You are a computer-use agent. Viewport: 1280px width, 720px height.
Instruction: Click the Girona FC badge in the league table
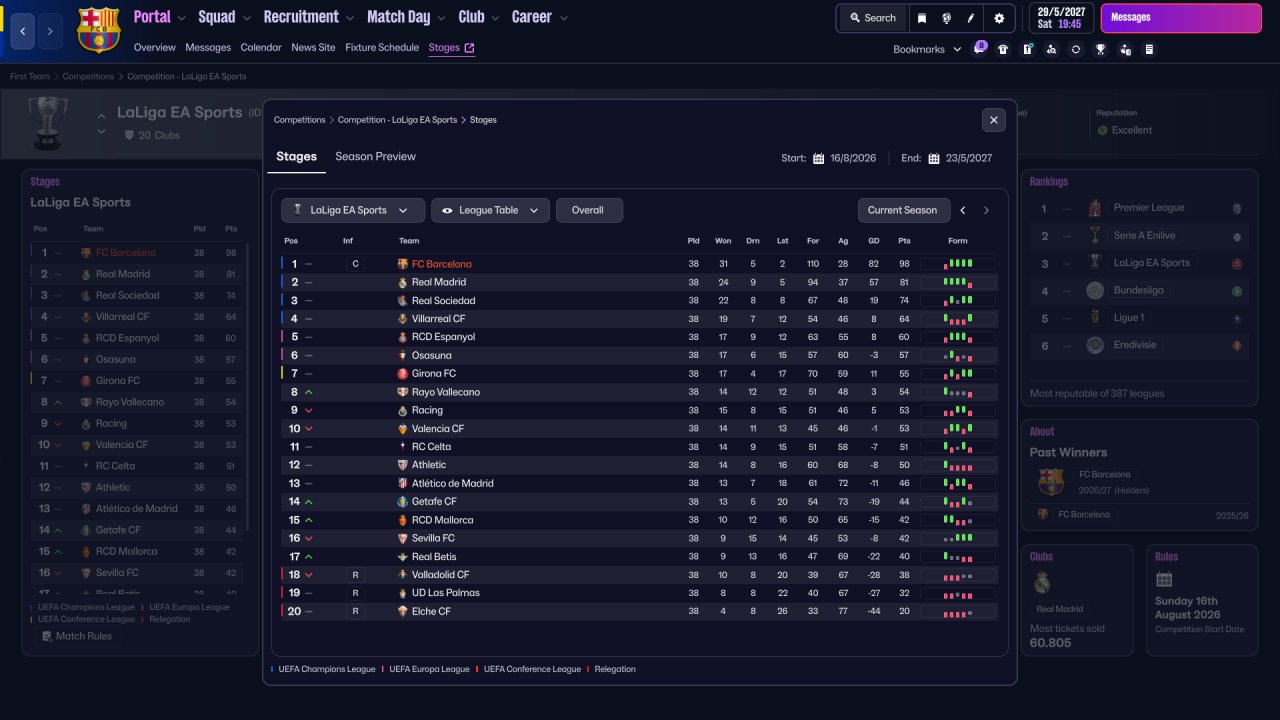coord(402,374)
